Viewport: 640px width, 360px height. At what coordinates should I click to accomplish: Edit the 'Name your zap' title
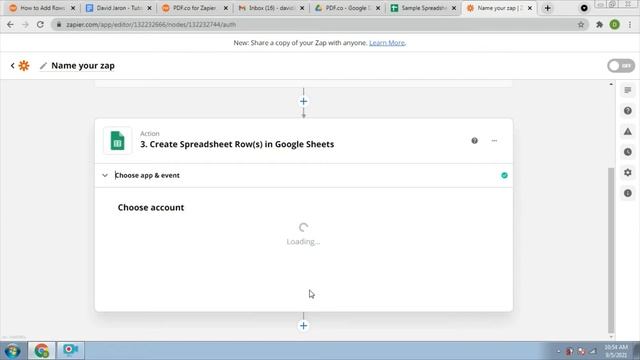(83, 66)
